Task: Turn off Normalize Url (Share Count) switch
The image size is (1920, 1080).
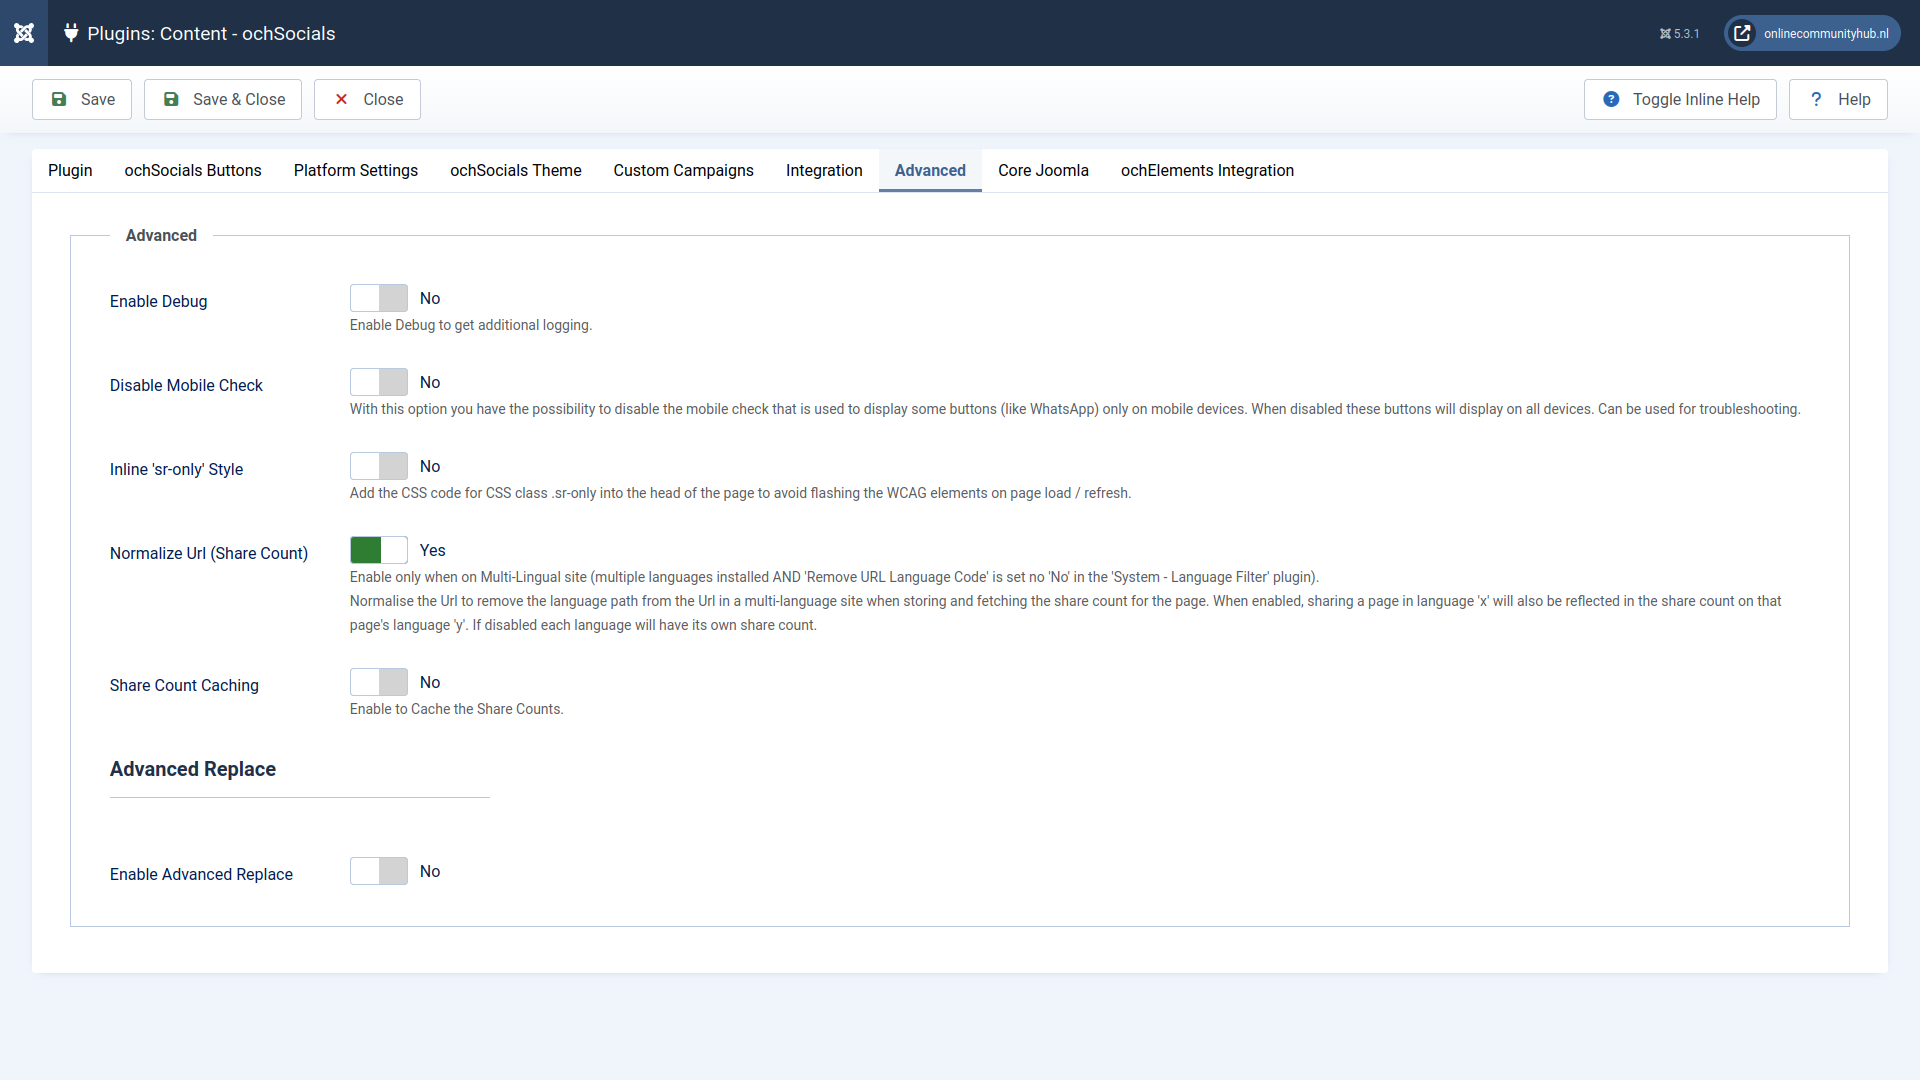Action: pyautogui.click(x=379, y=550)
